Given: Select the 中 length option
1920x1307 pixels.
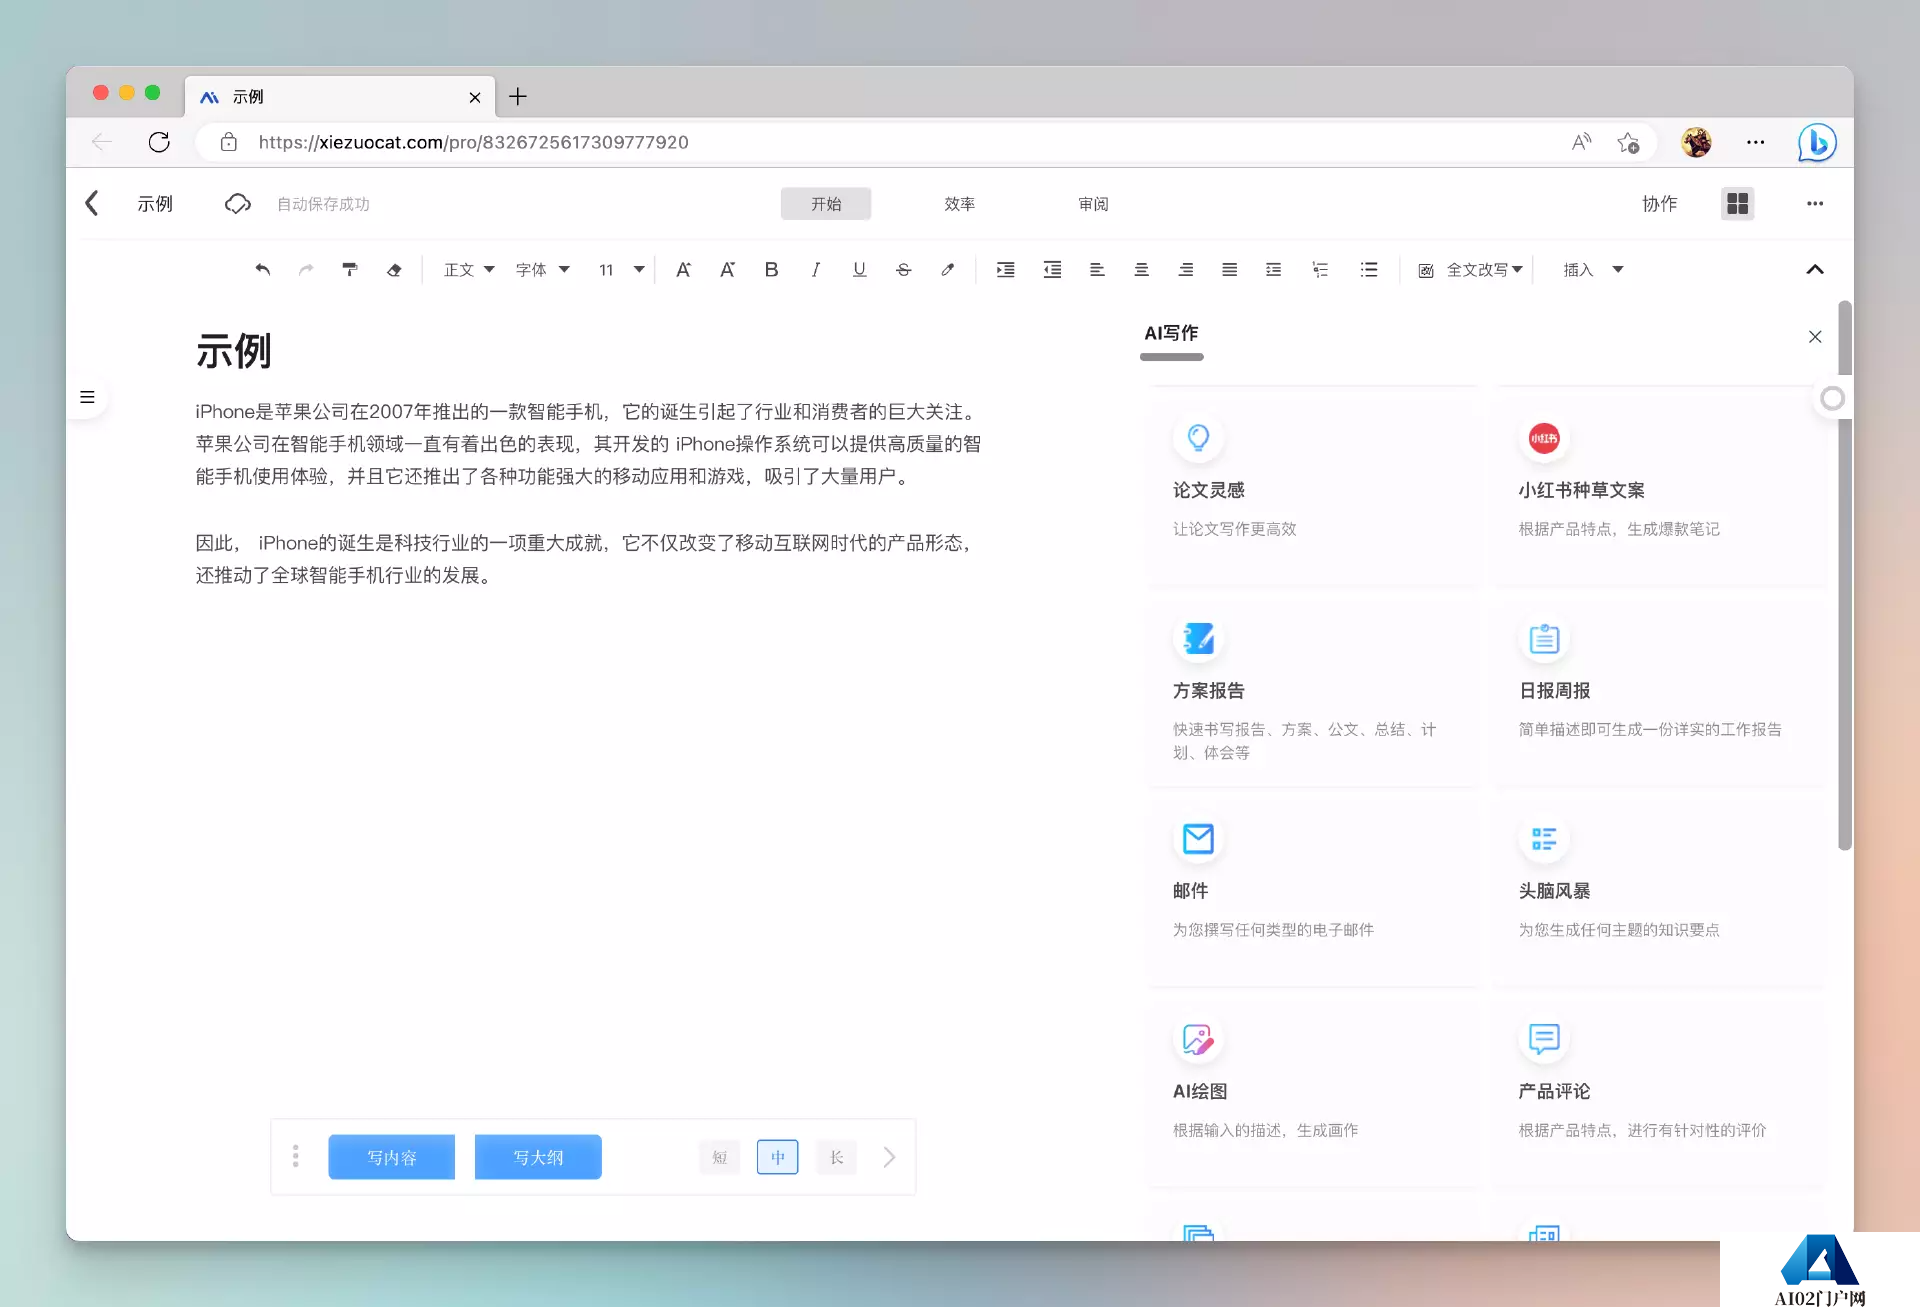Looking at the screenshot, I should click(778, 1157).
